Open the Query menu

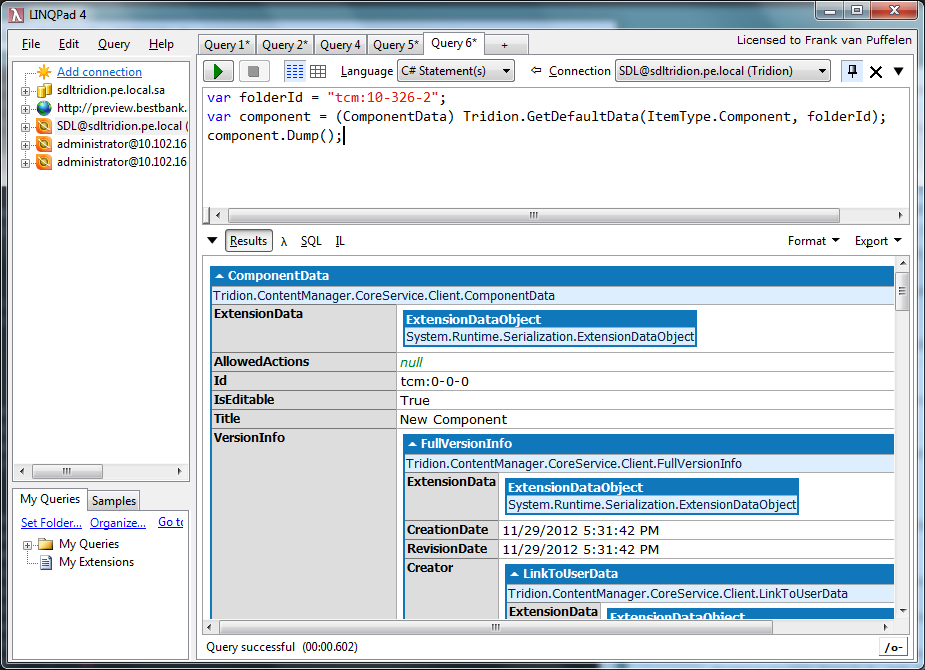tap(113, 44)
